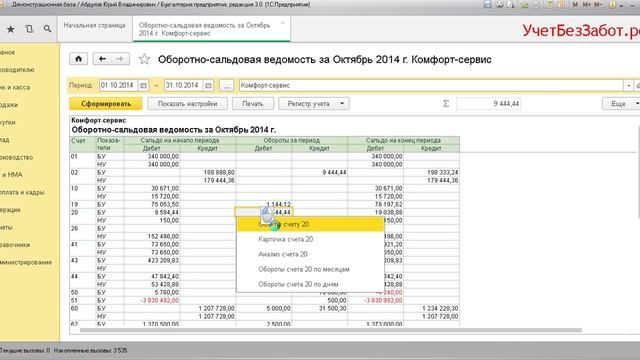Open the ОС и НМА sidebar section
The image size is (640, 360).
[x=11, y=175]
